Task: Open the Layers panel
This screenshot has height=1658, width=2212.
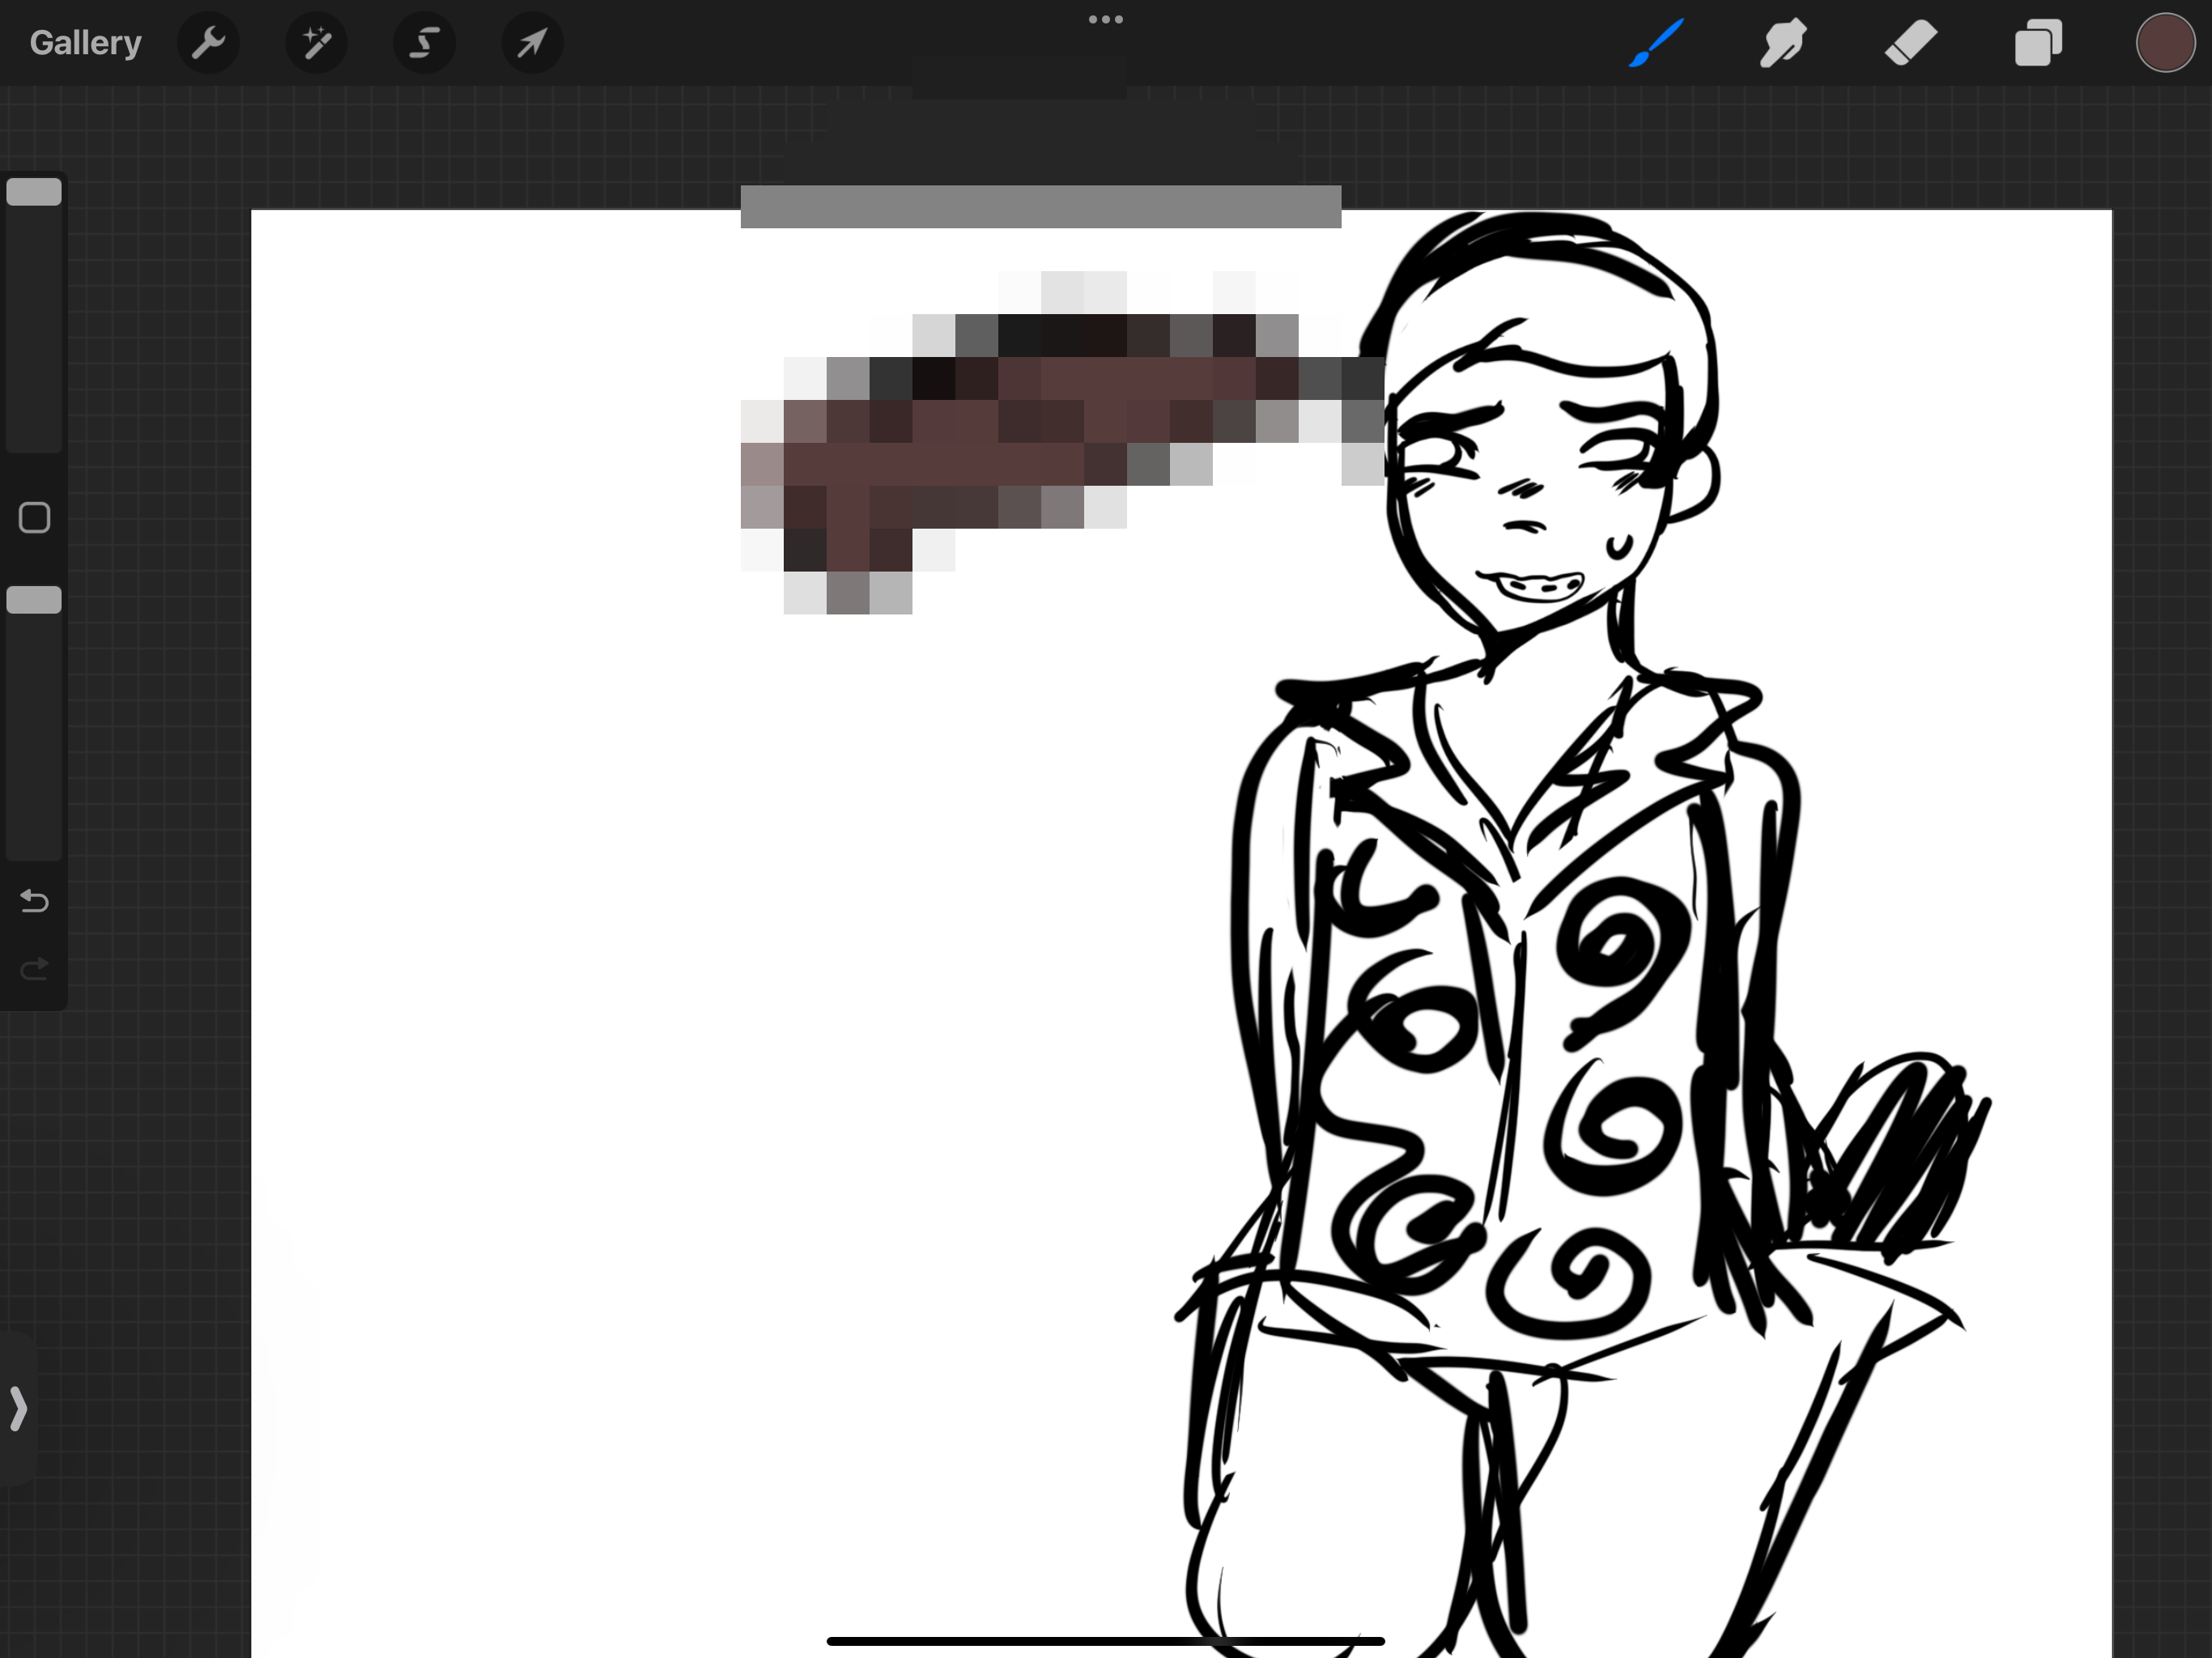Action: (2038, 44)
